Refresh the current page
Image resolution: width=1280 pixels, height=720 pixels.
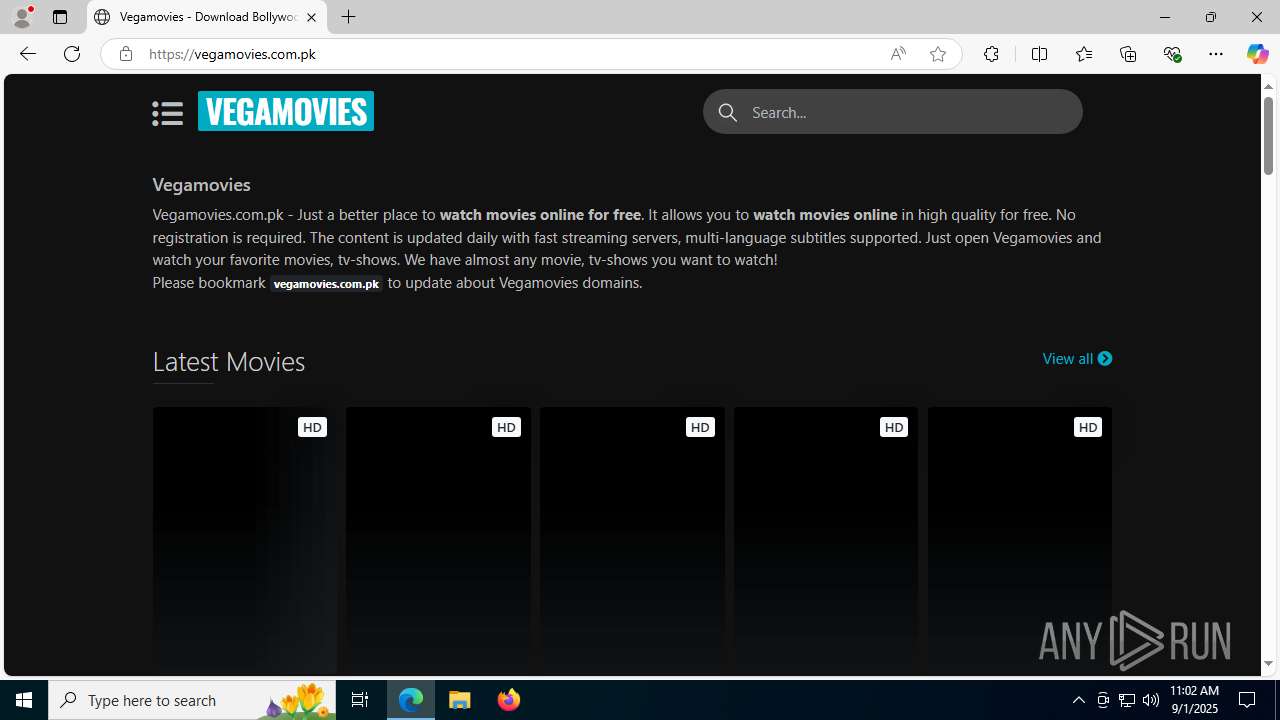coord(72,54)
